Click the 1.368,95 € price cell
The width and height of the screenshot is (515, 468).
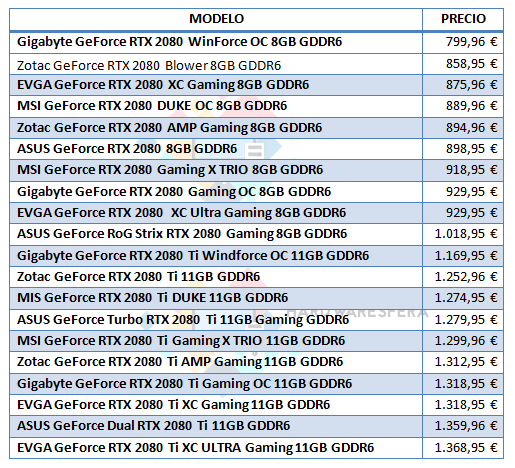pos(463,448)
